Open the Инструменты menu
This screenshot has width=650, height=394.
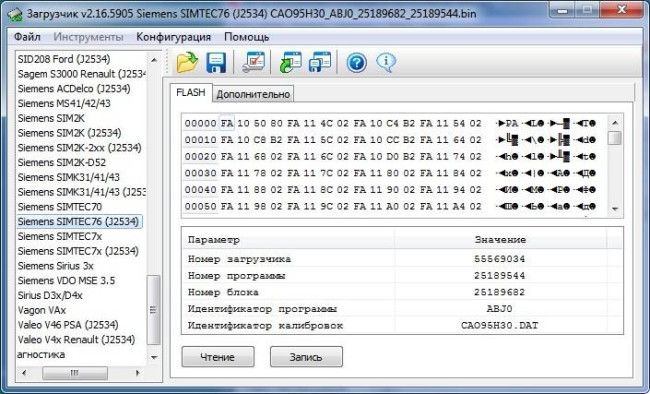(x=88, y=37)
